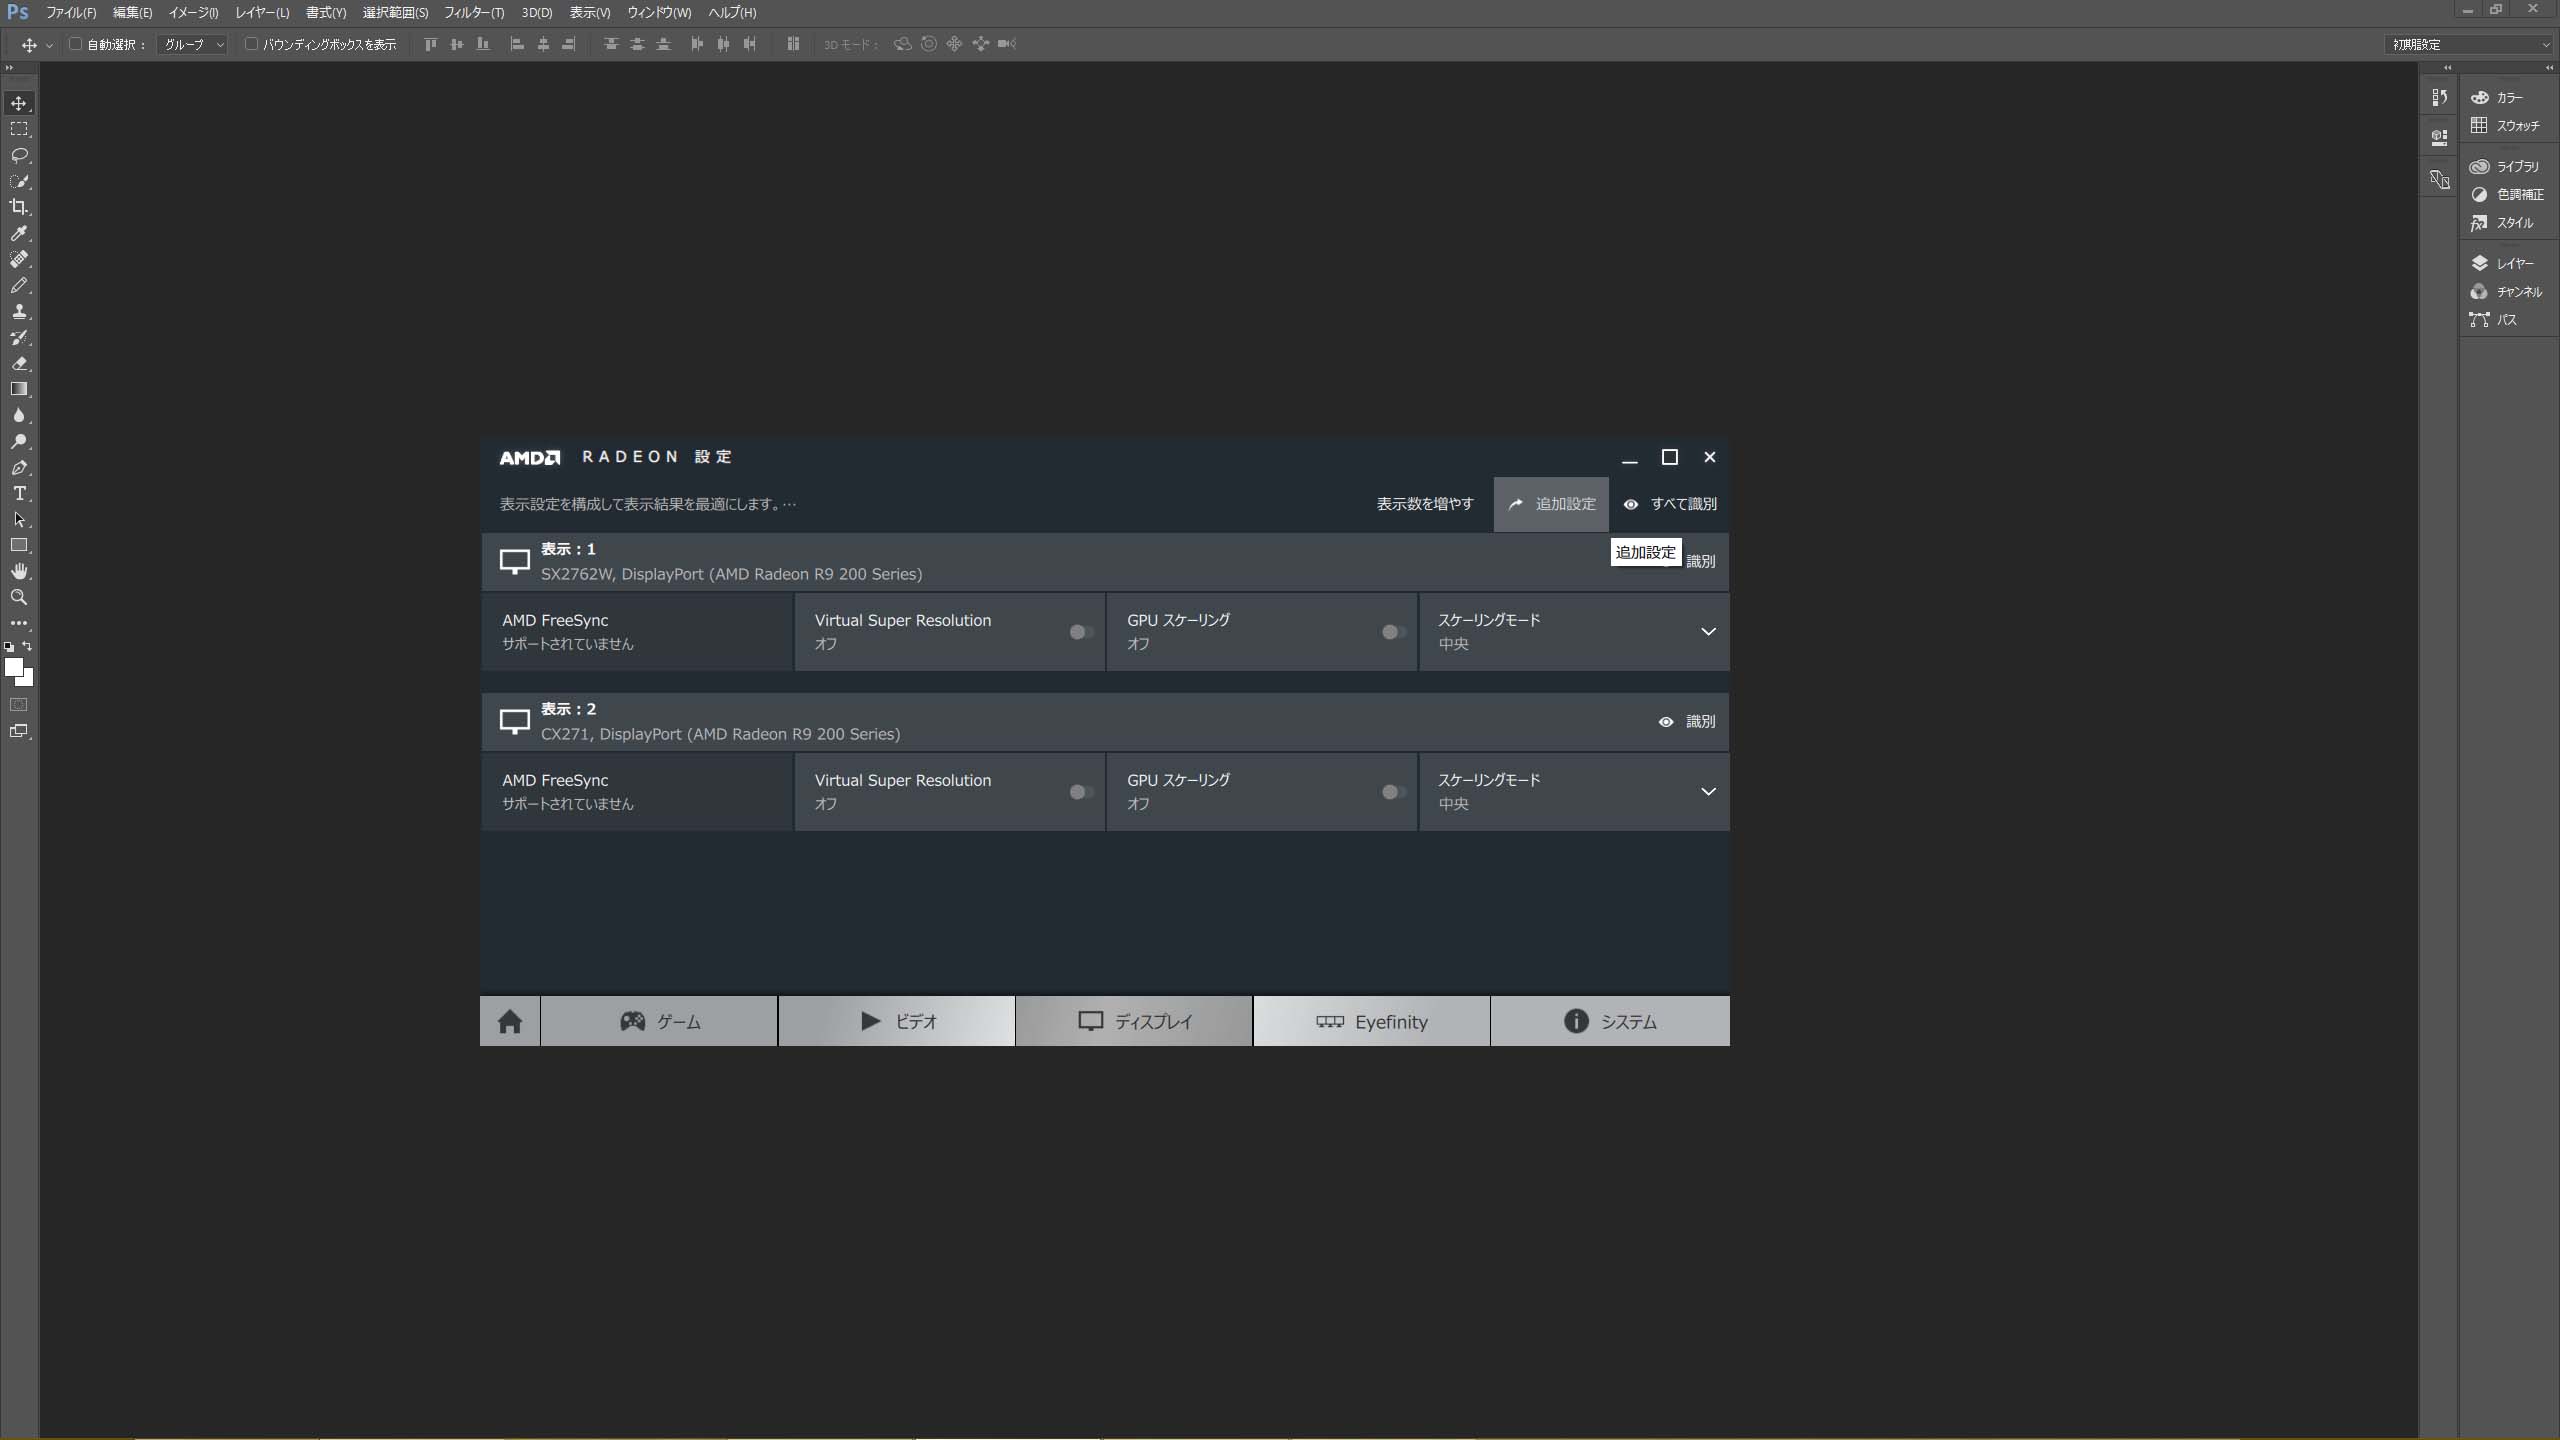Select the Gradient tool

click(x=19, y=389)
